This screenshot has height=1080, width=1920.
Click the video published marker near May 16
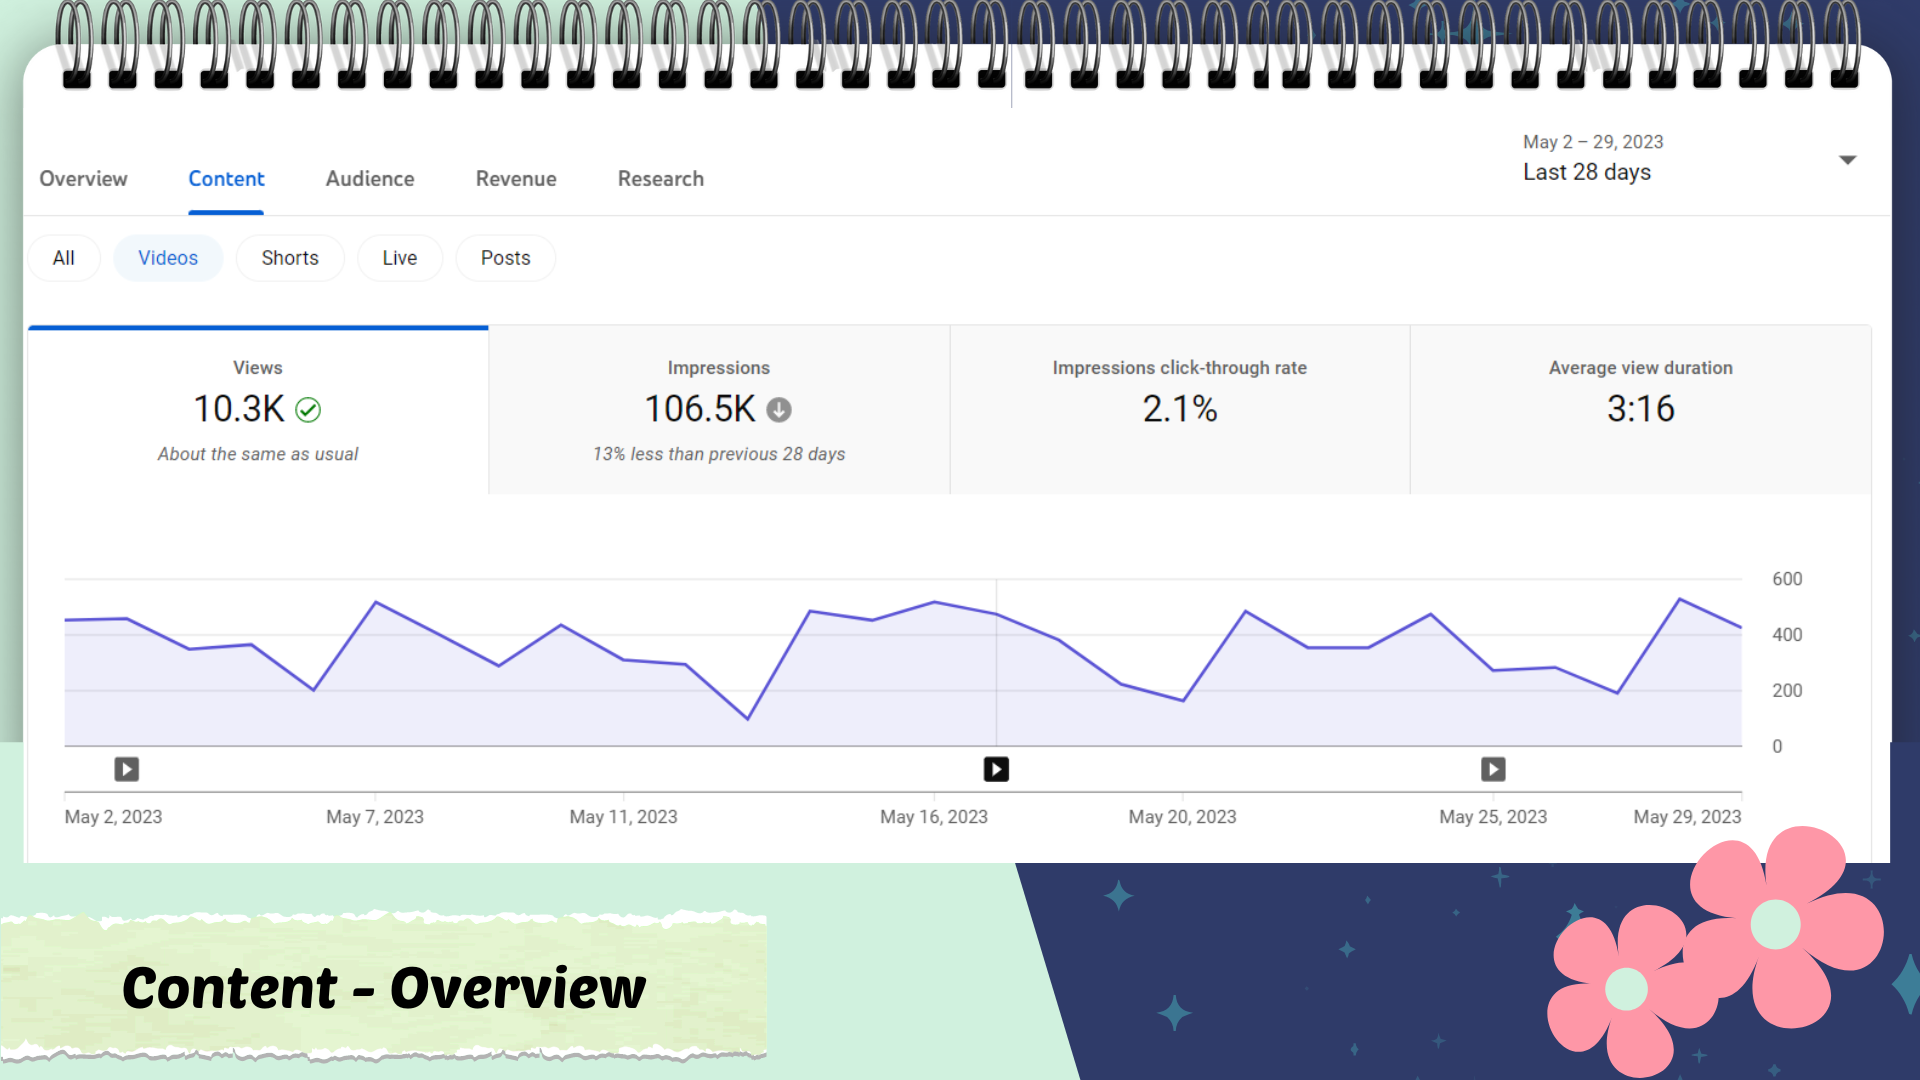coord(996,769)
